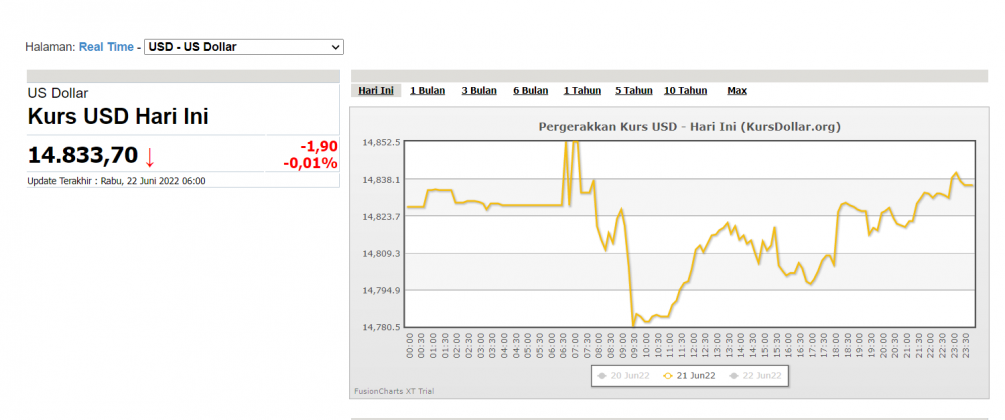Click the red down arrow icon

[150, 157]
